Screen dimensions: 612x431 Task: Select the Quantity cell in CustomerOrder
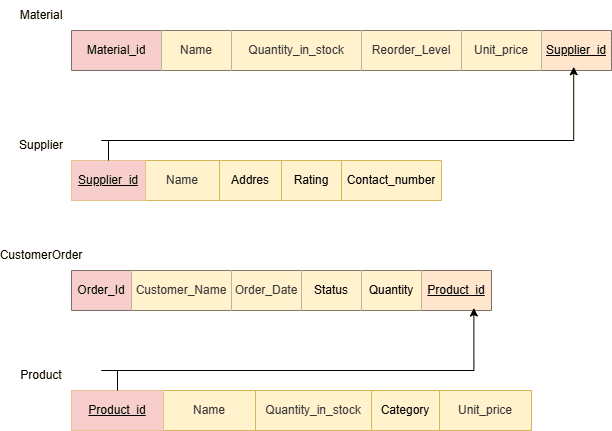(x=391, y=290)
